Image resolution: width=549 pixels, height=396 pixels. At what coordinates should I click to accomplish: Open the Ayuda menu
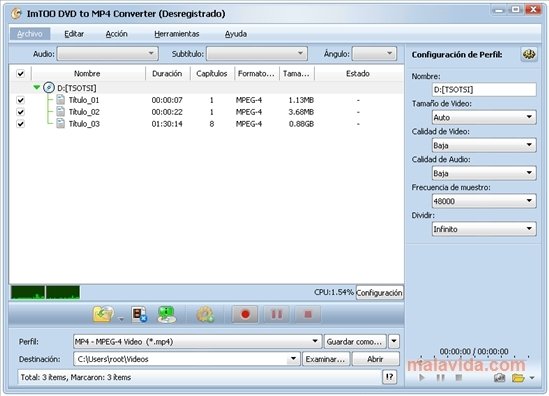(236, 34)
